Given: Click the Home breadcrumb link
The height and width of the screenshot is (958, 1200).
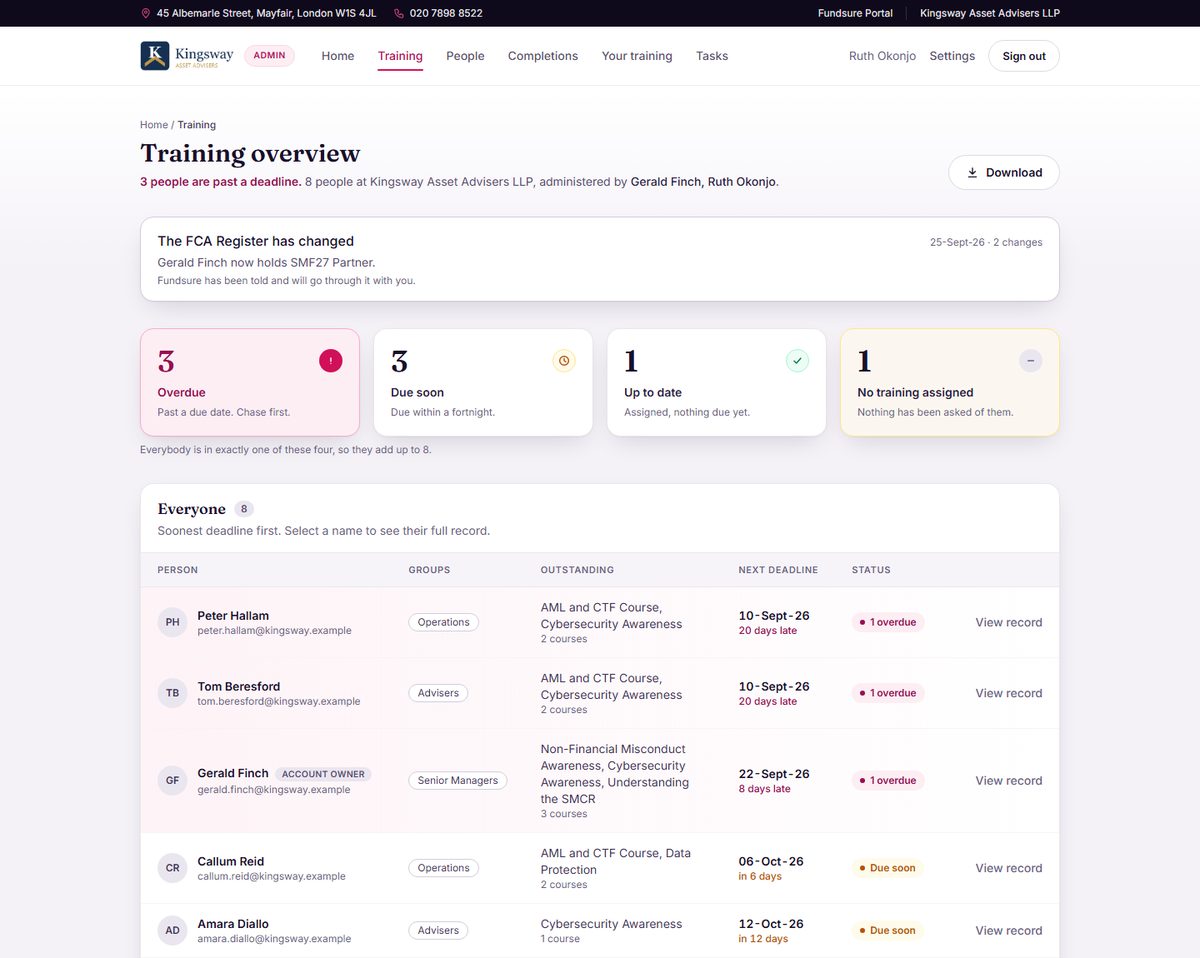Looking at the screenshot, I should tap(154, 125).
